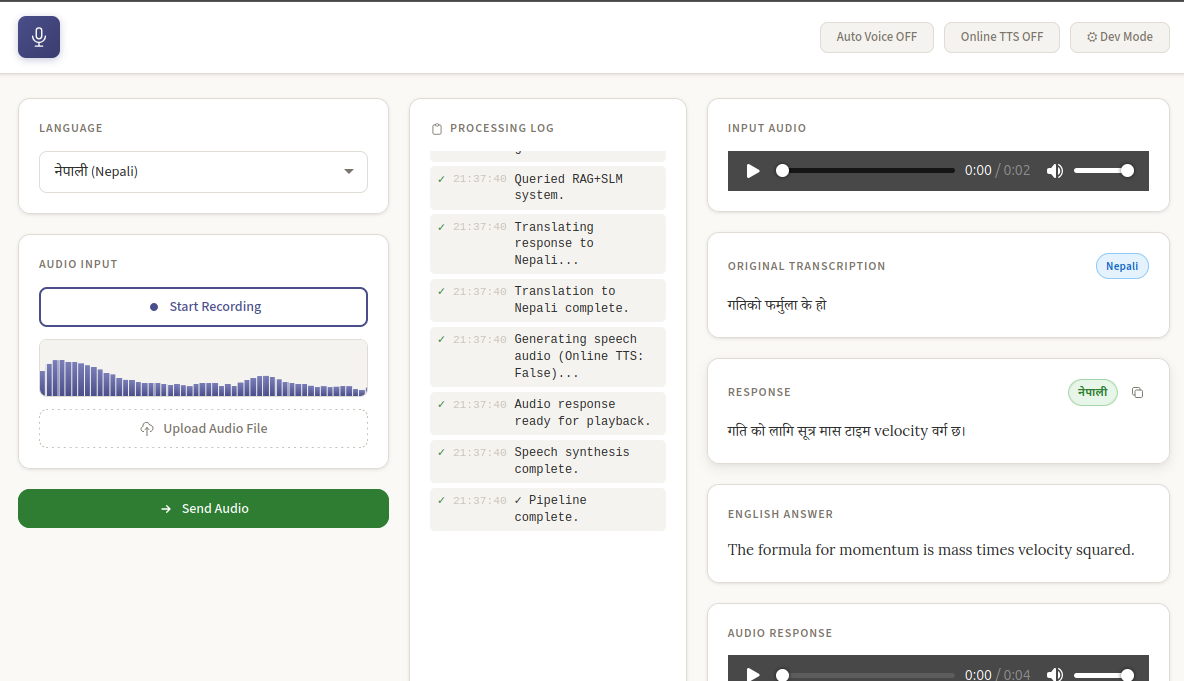The height and width of the screenshot is (681, 1184).
Task: Open Dev Mode via the gear icon
Action: coord(1092,37)
